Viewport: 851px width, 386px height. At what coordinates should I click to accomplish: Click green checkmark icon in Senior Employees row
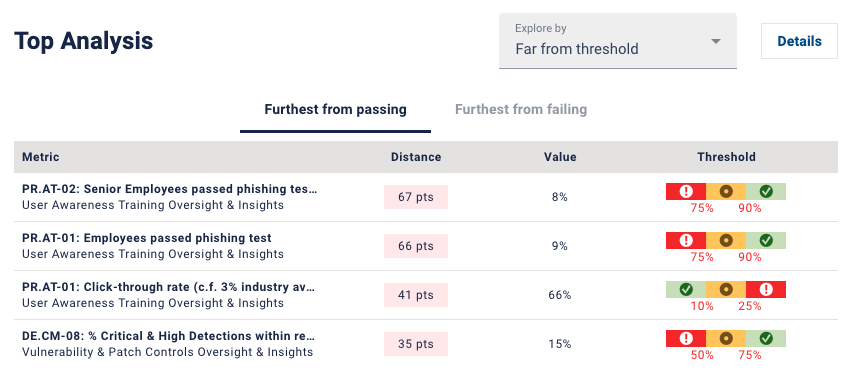pos(766,191)
